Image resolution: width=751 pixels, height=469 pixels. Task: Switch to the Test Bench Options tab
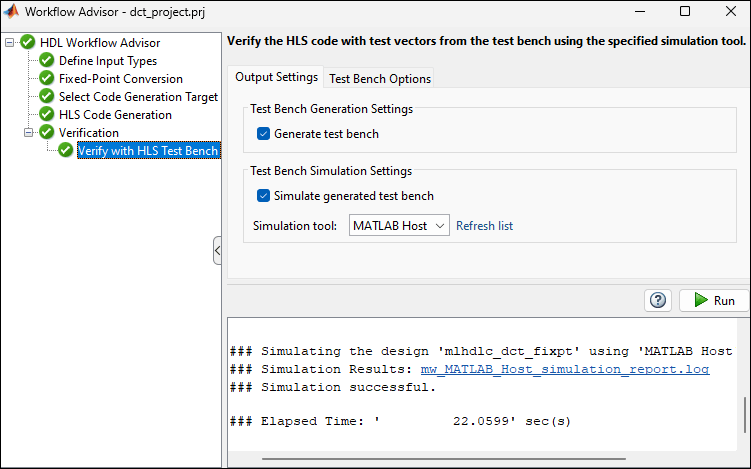[x=380, y=78]
